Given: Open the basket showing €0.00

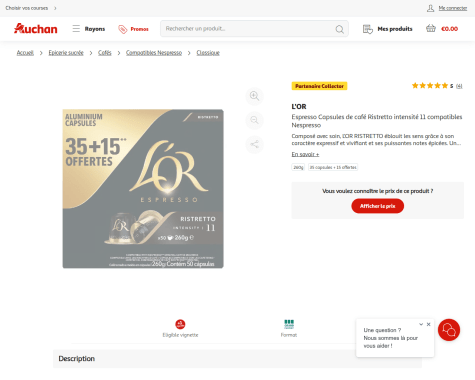Looking at the screenshot, I should (442, 29).
